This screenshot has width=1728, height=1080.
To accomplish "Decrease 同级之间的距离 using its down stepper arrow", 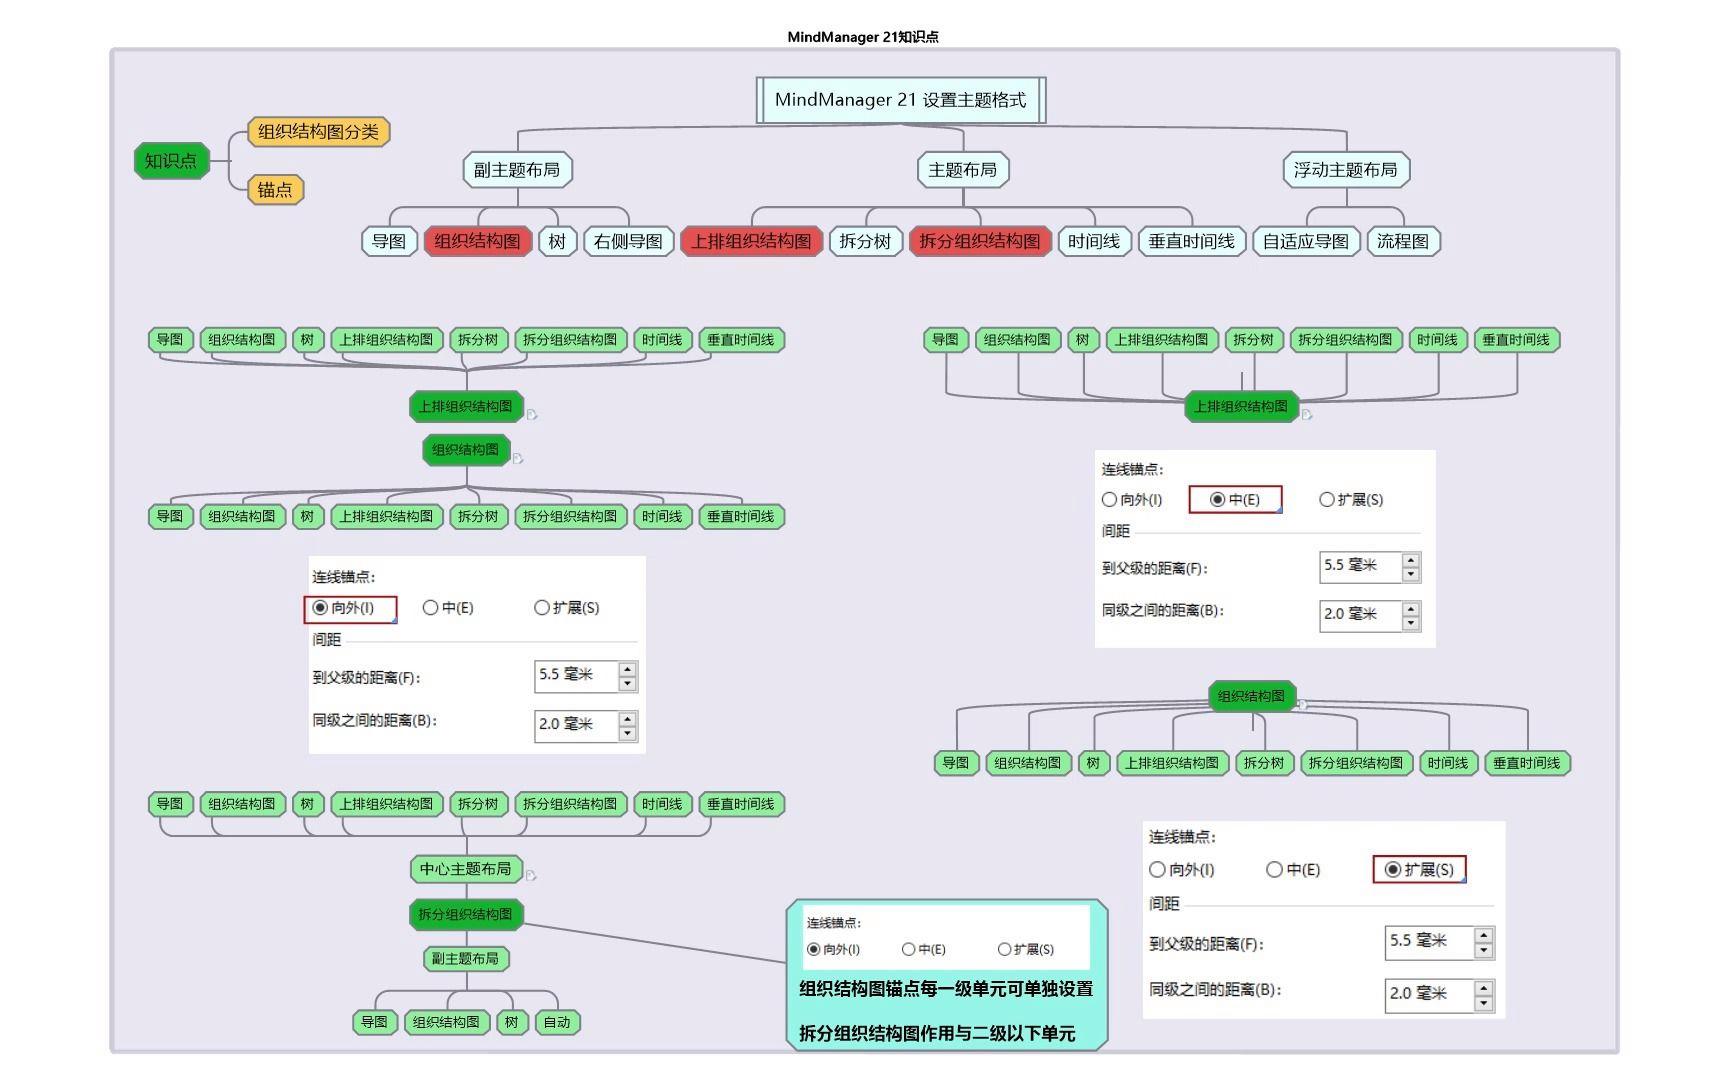I will coord(627,733).
